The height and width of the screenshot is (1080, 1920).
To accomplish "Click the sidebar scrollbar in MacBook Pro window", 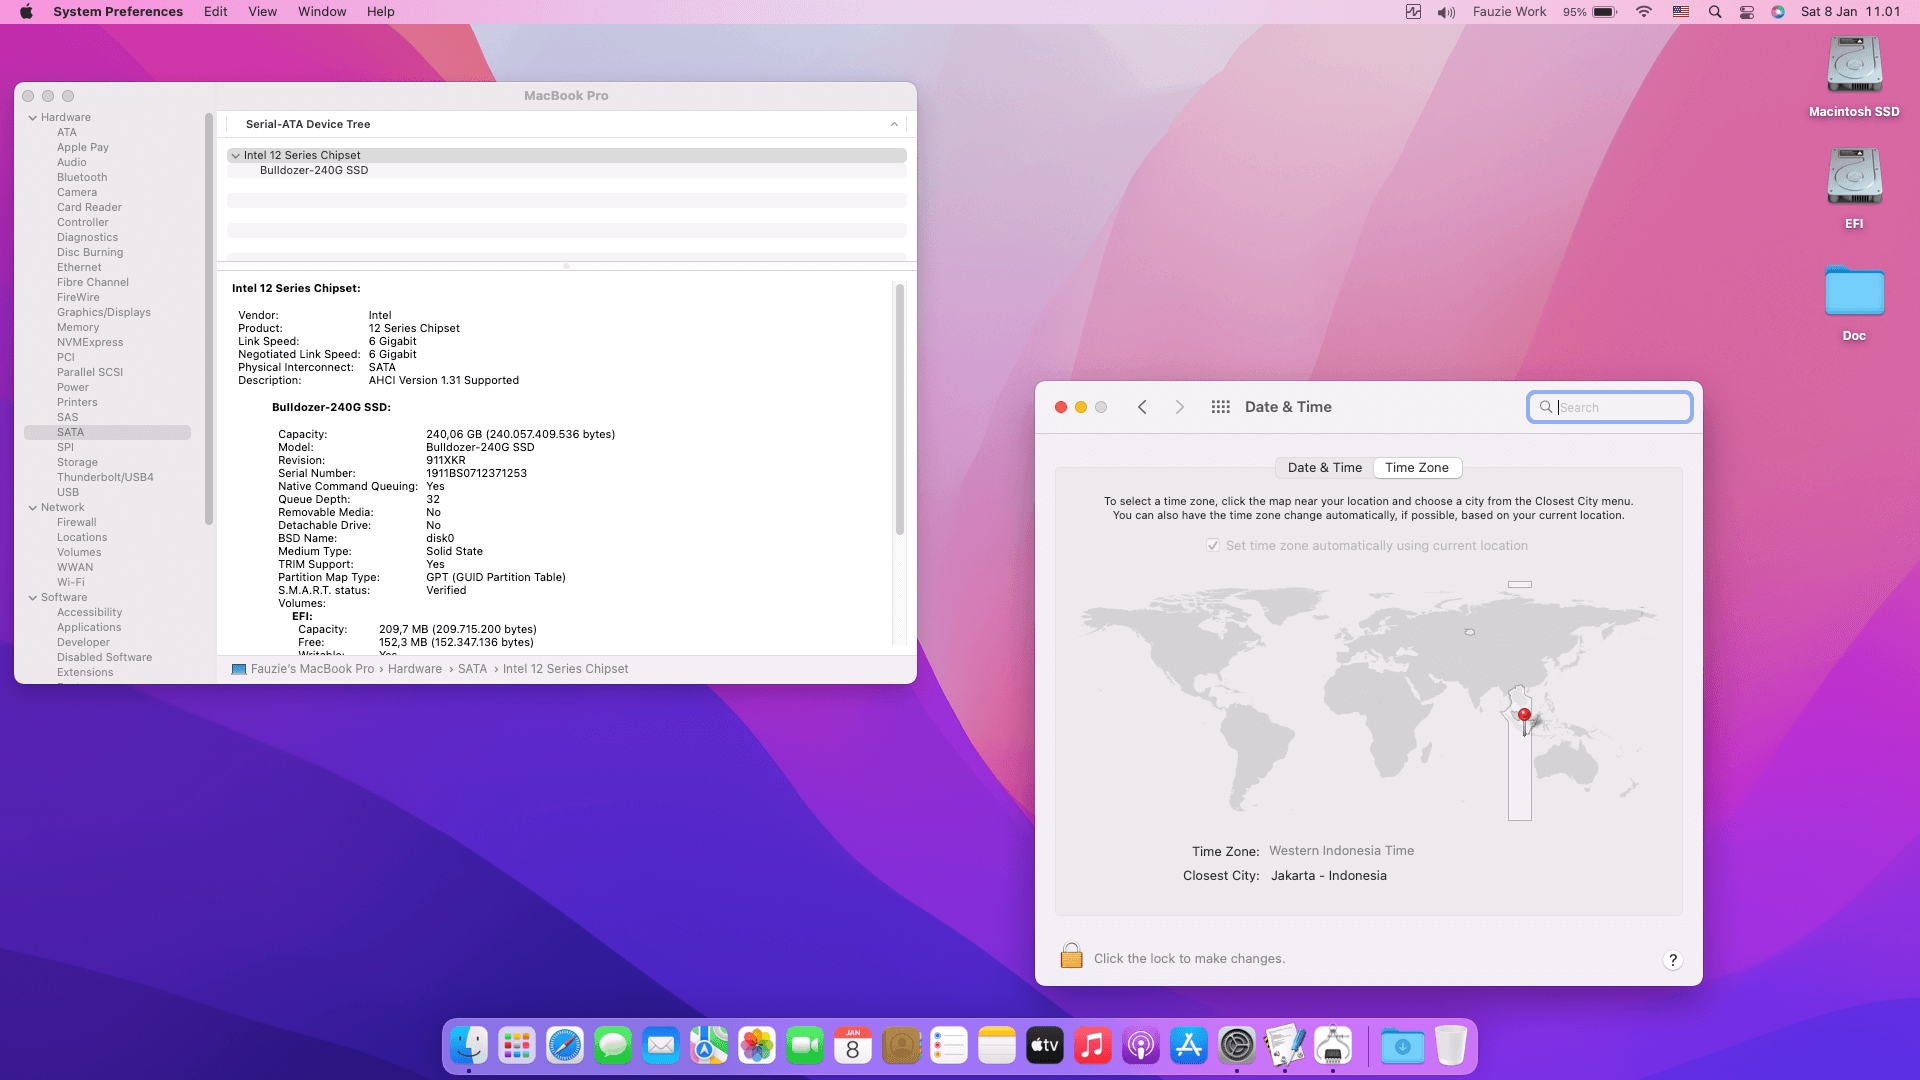I will tap(209, 320).
